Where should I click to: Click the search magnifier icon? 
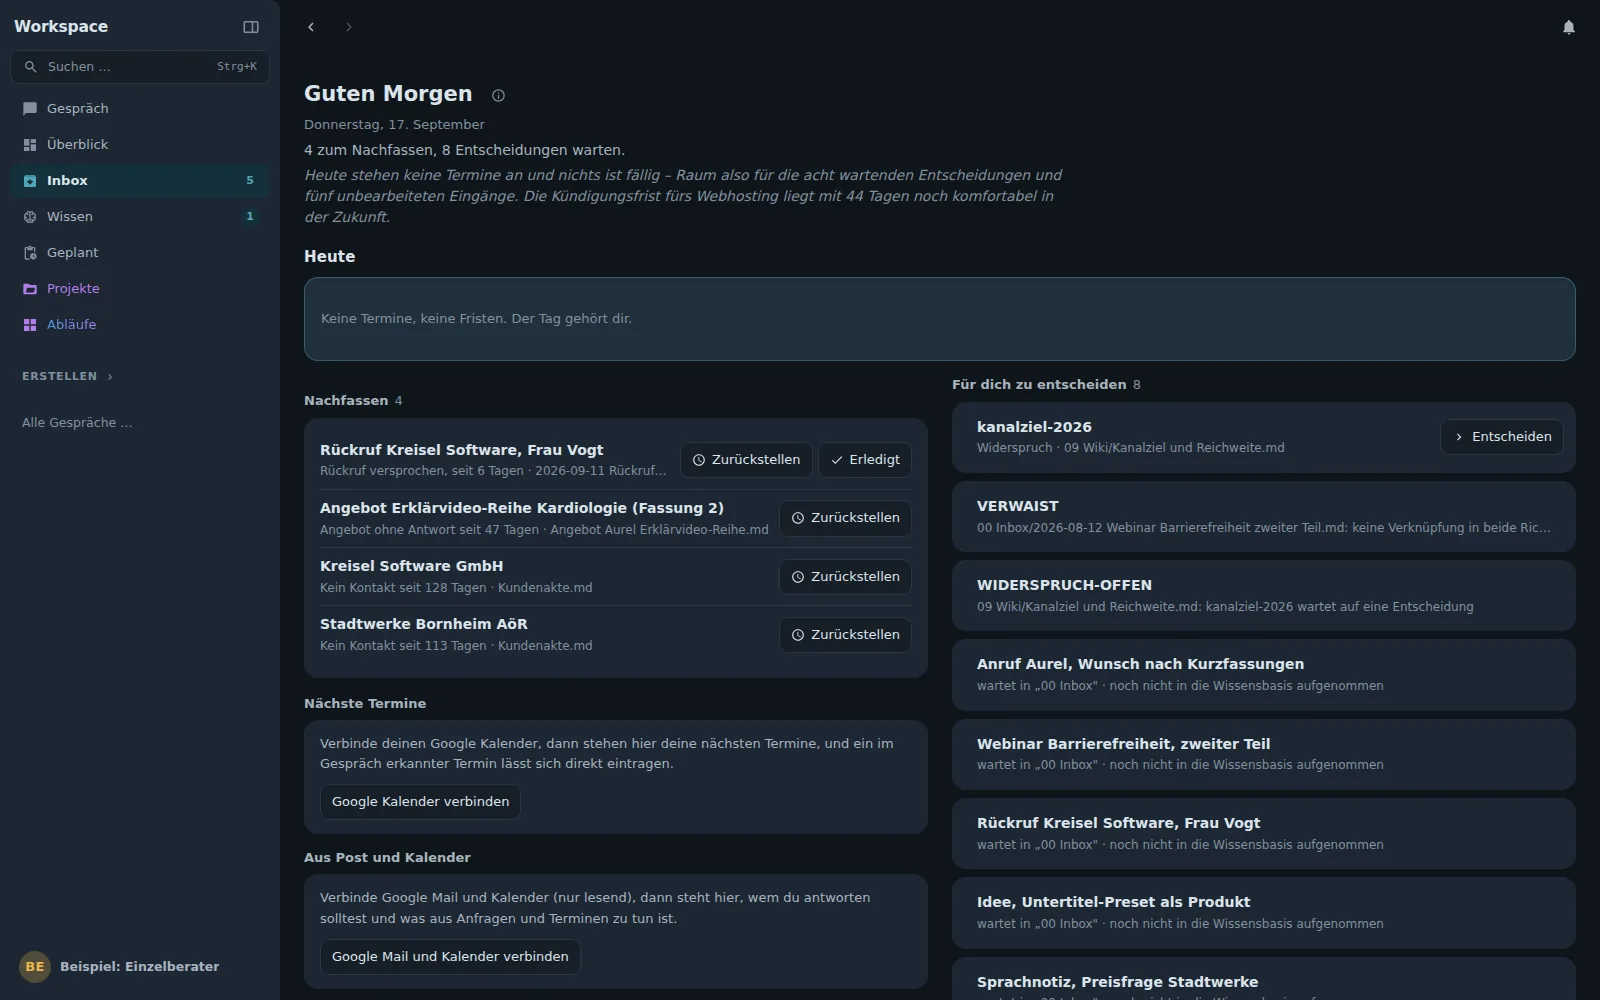tap(30, 66)
